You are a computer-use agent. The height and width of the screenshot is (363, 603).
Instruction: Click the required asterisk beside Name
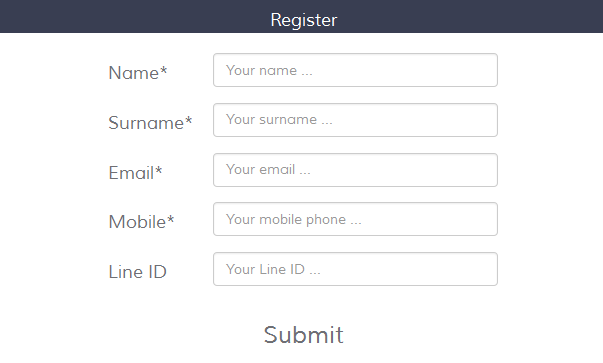[x=163, y=71]
